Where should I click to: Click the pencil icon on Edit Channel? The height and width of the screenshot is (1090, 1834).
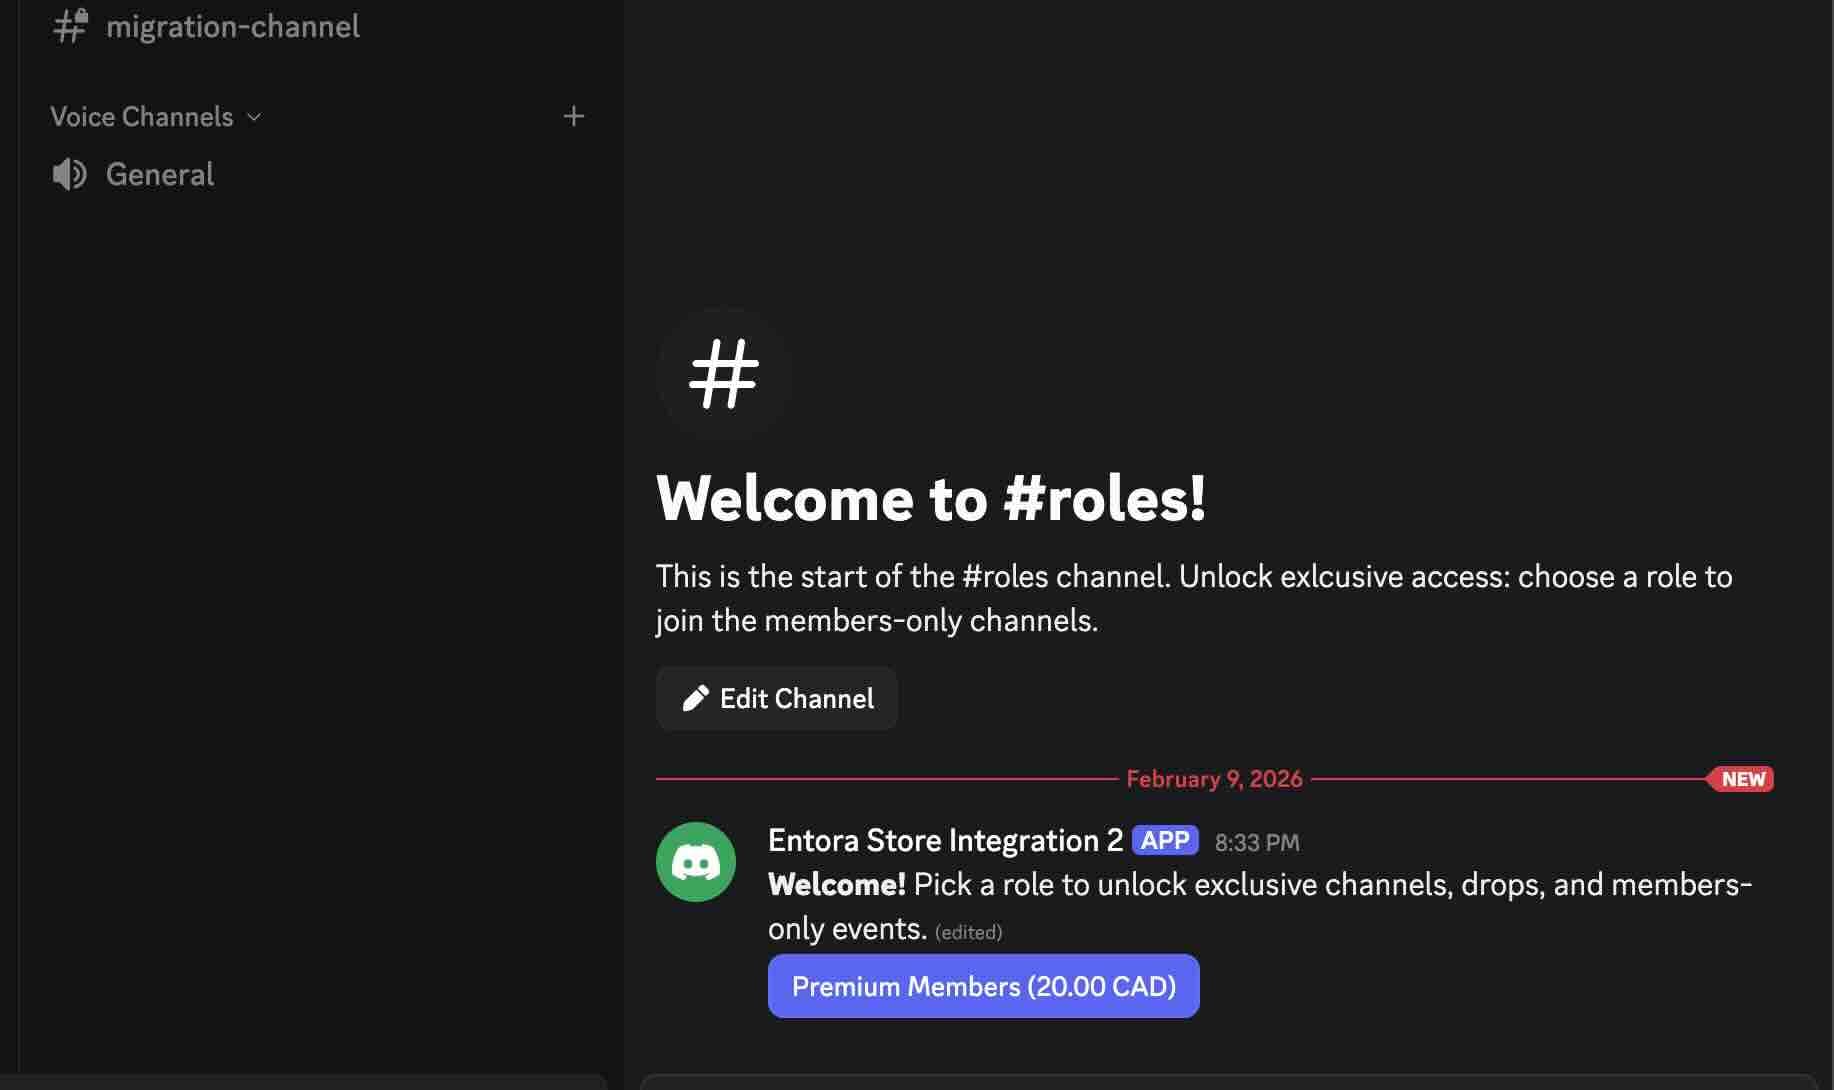696,698
